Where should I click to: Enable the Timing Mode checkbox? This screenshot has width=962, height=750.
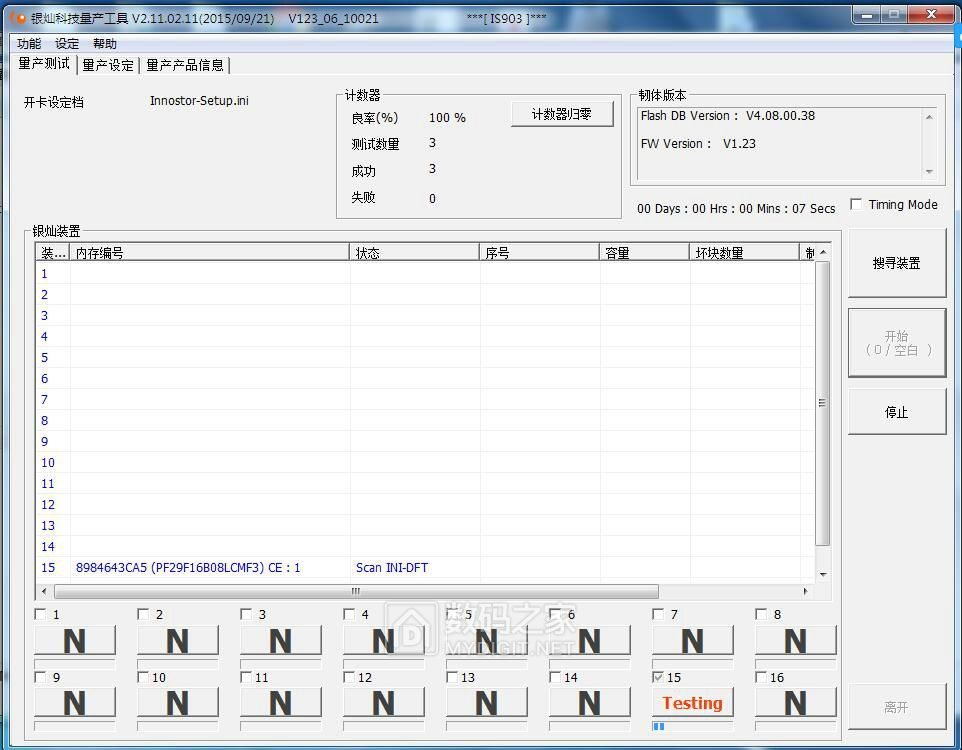[x=856, y=205]
